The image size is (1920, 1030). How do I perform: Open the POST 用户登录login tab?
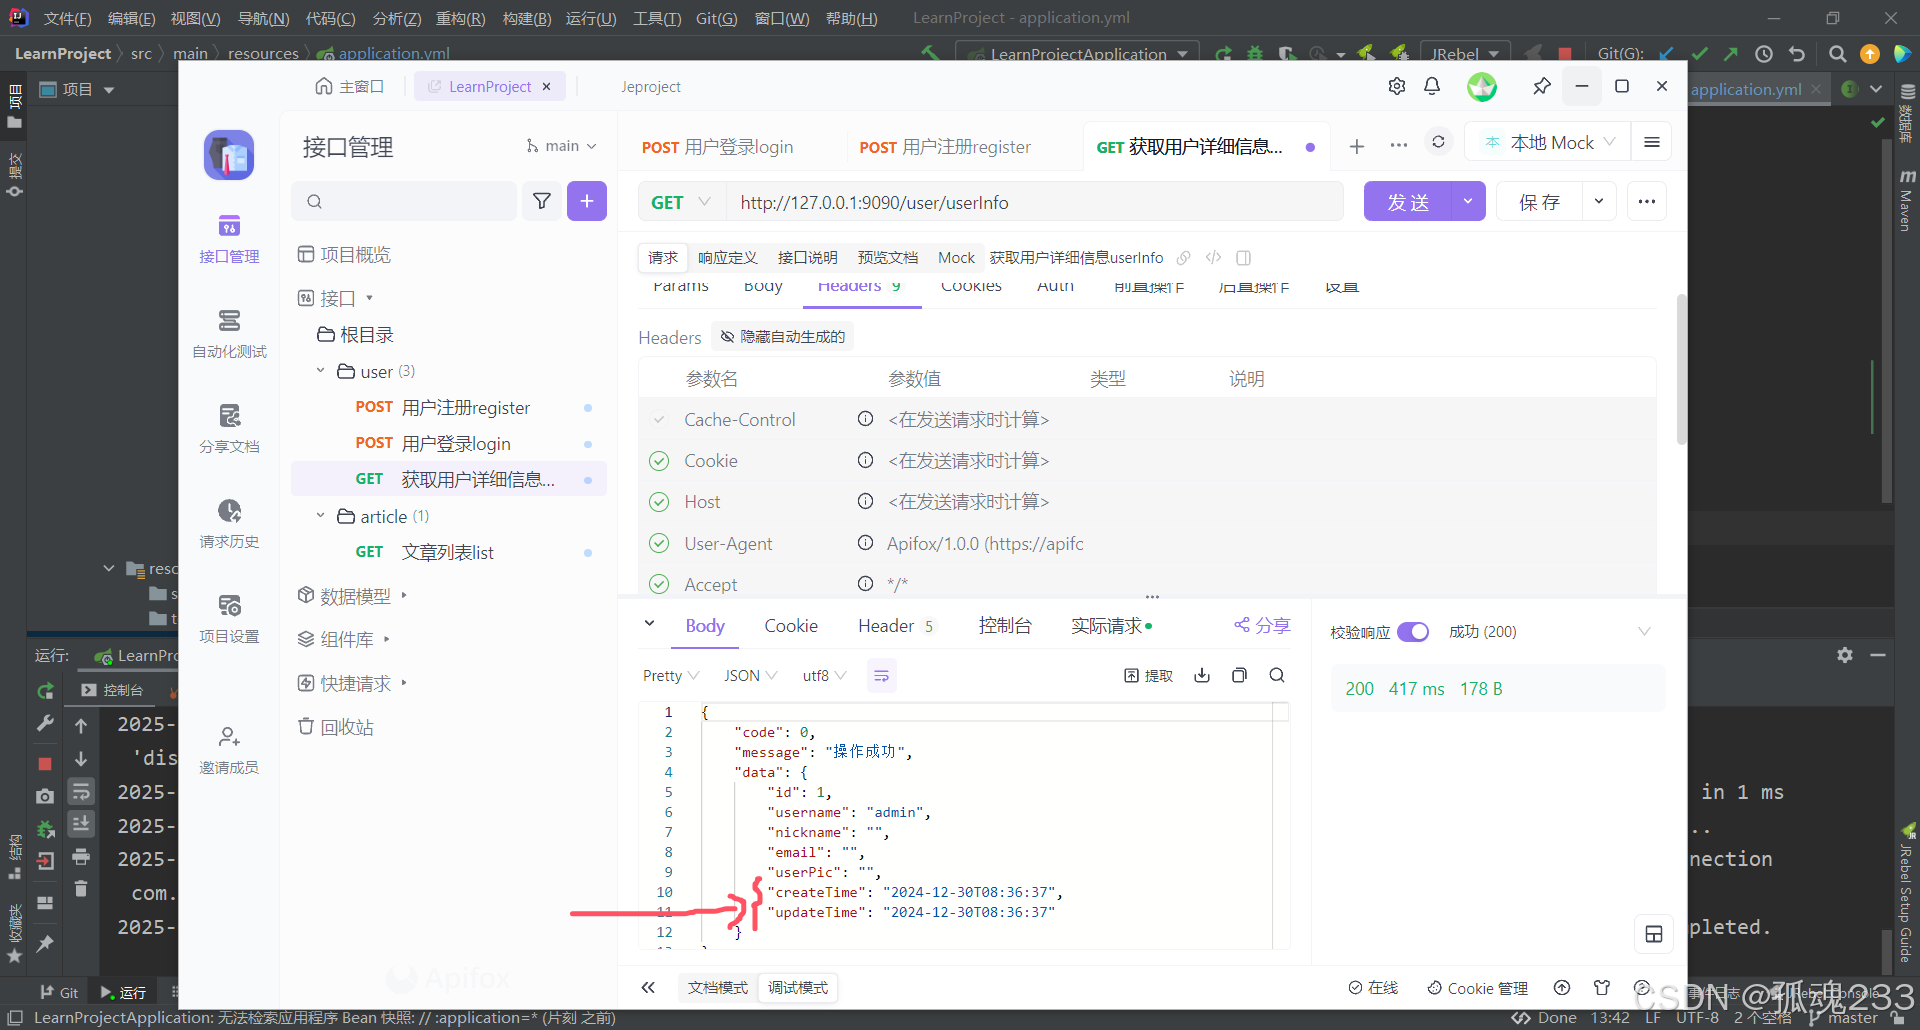click(718, 147)
